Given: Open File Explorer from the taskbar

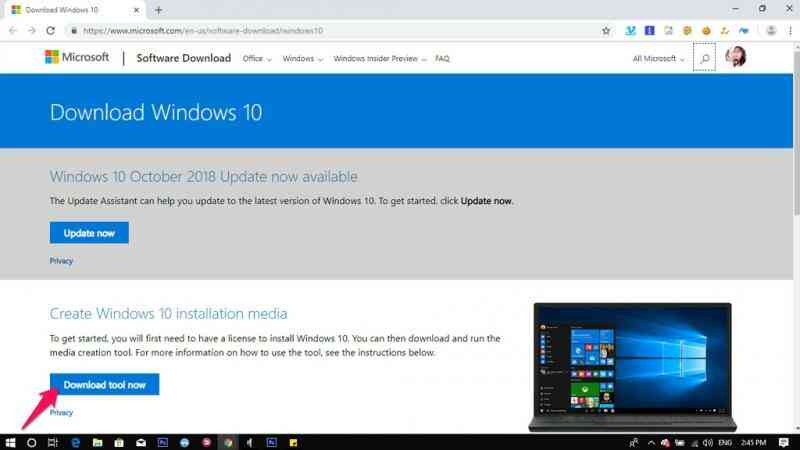Looking at the screenshot, I should [x=97, y=442].
